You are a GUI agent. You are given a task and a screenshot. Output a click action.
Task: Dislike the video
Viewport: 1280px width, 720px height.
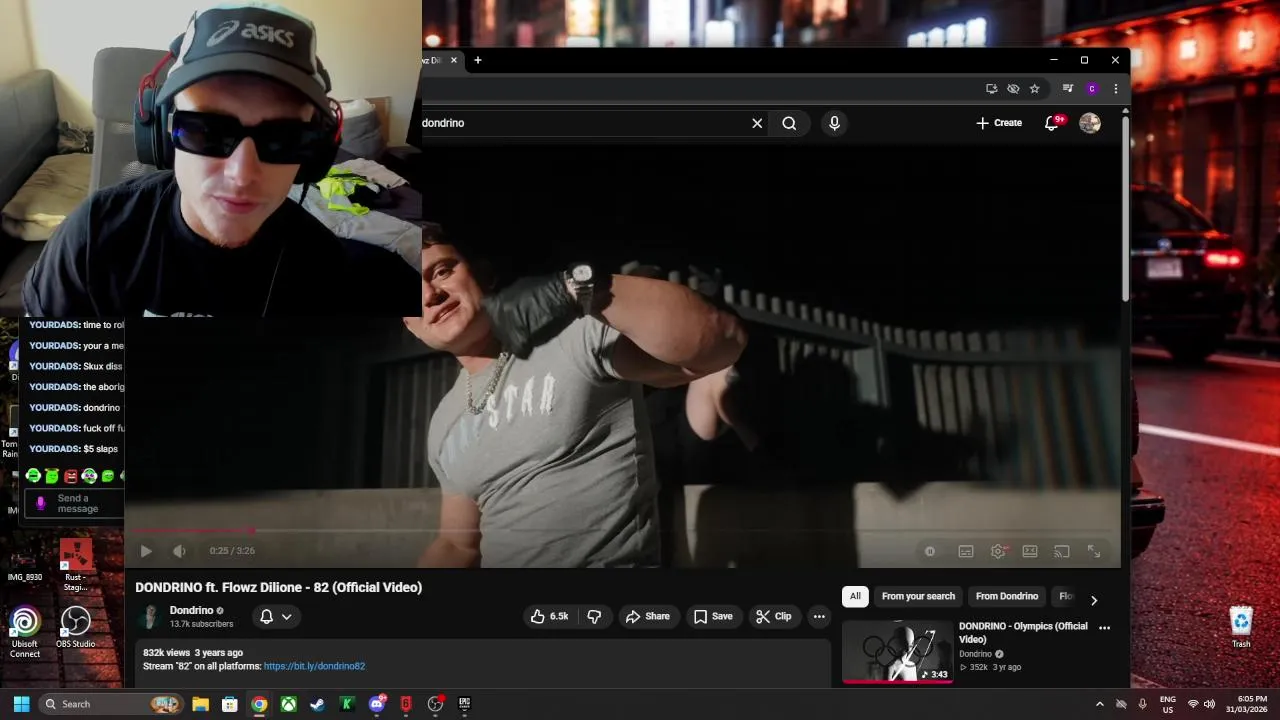point(594,617)
